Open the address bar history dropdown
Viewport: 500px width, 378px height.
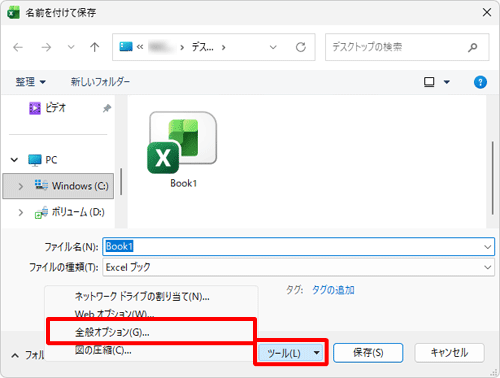[x=273, y=47]
